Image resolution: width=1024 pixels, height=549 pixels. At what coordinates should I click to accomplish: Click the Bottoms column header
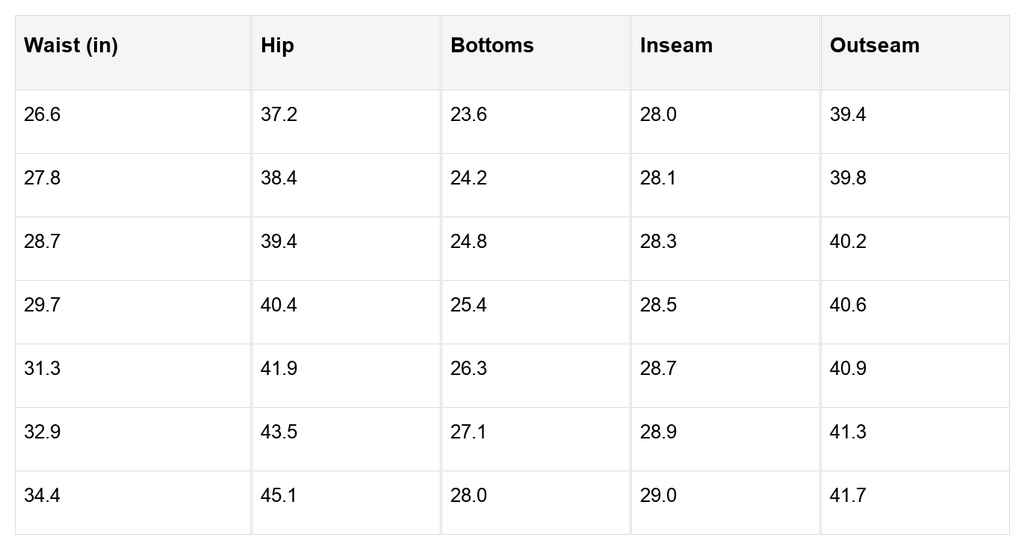492,46
